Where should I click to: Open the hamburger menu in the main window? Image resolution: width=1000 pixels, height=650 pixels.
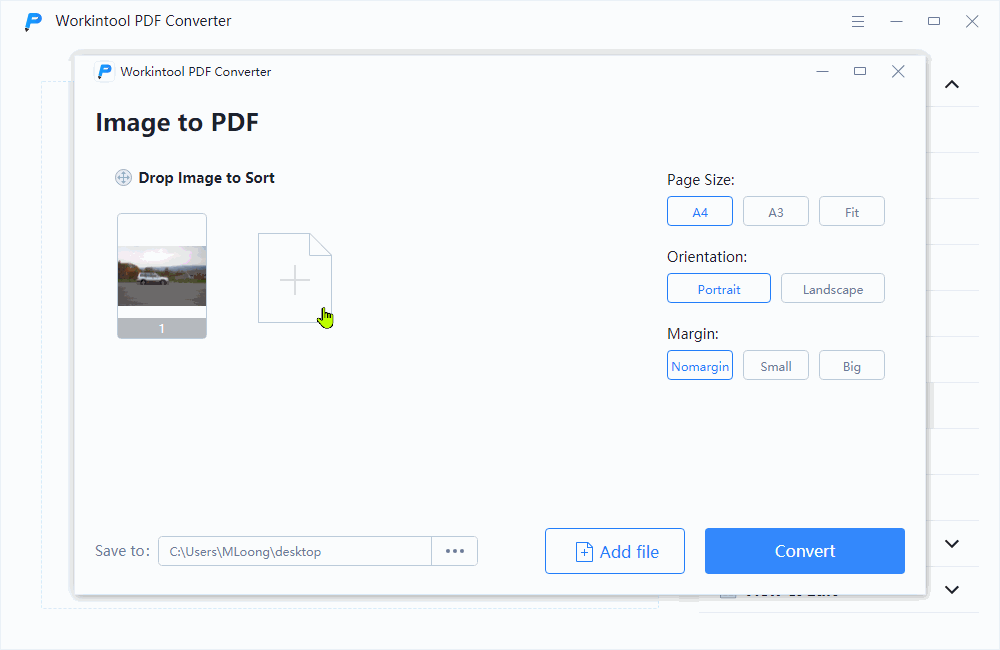tap(858, 20)
